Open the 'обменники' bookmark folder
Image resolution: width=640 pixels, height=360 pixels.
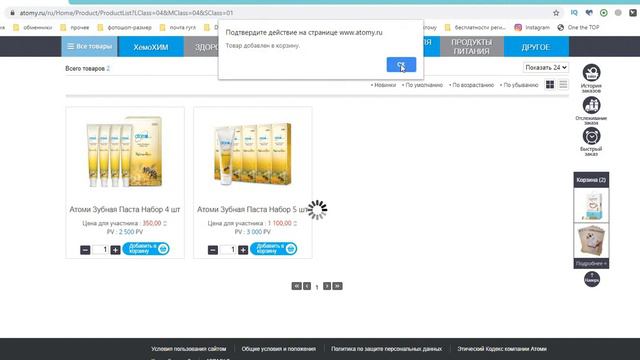click(x=33, y=27)
